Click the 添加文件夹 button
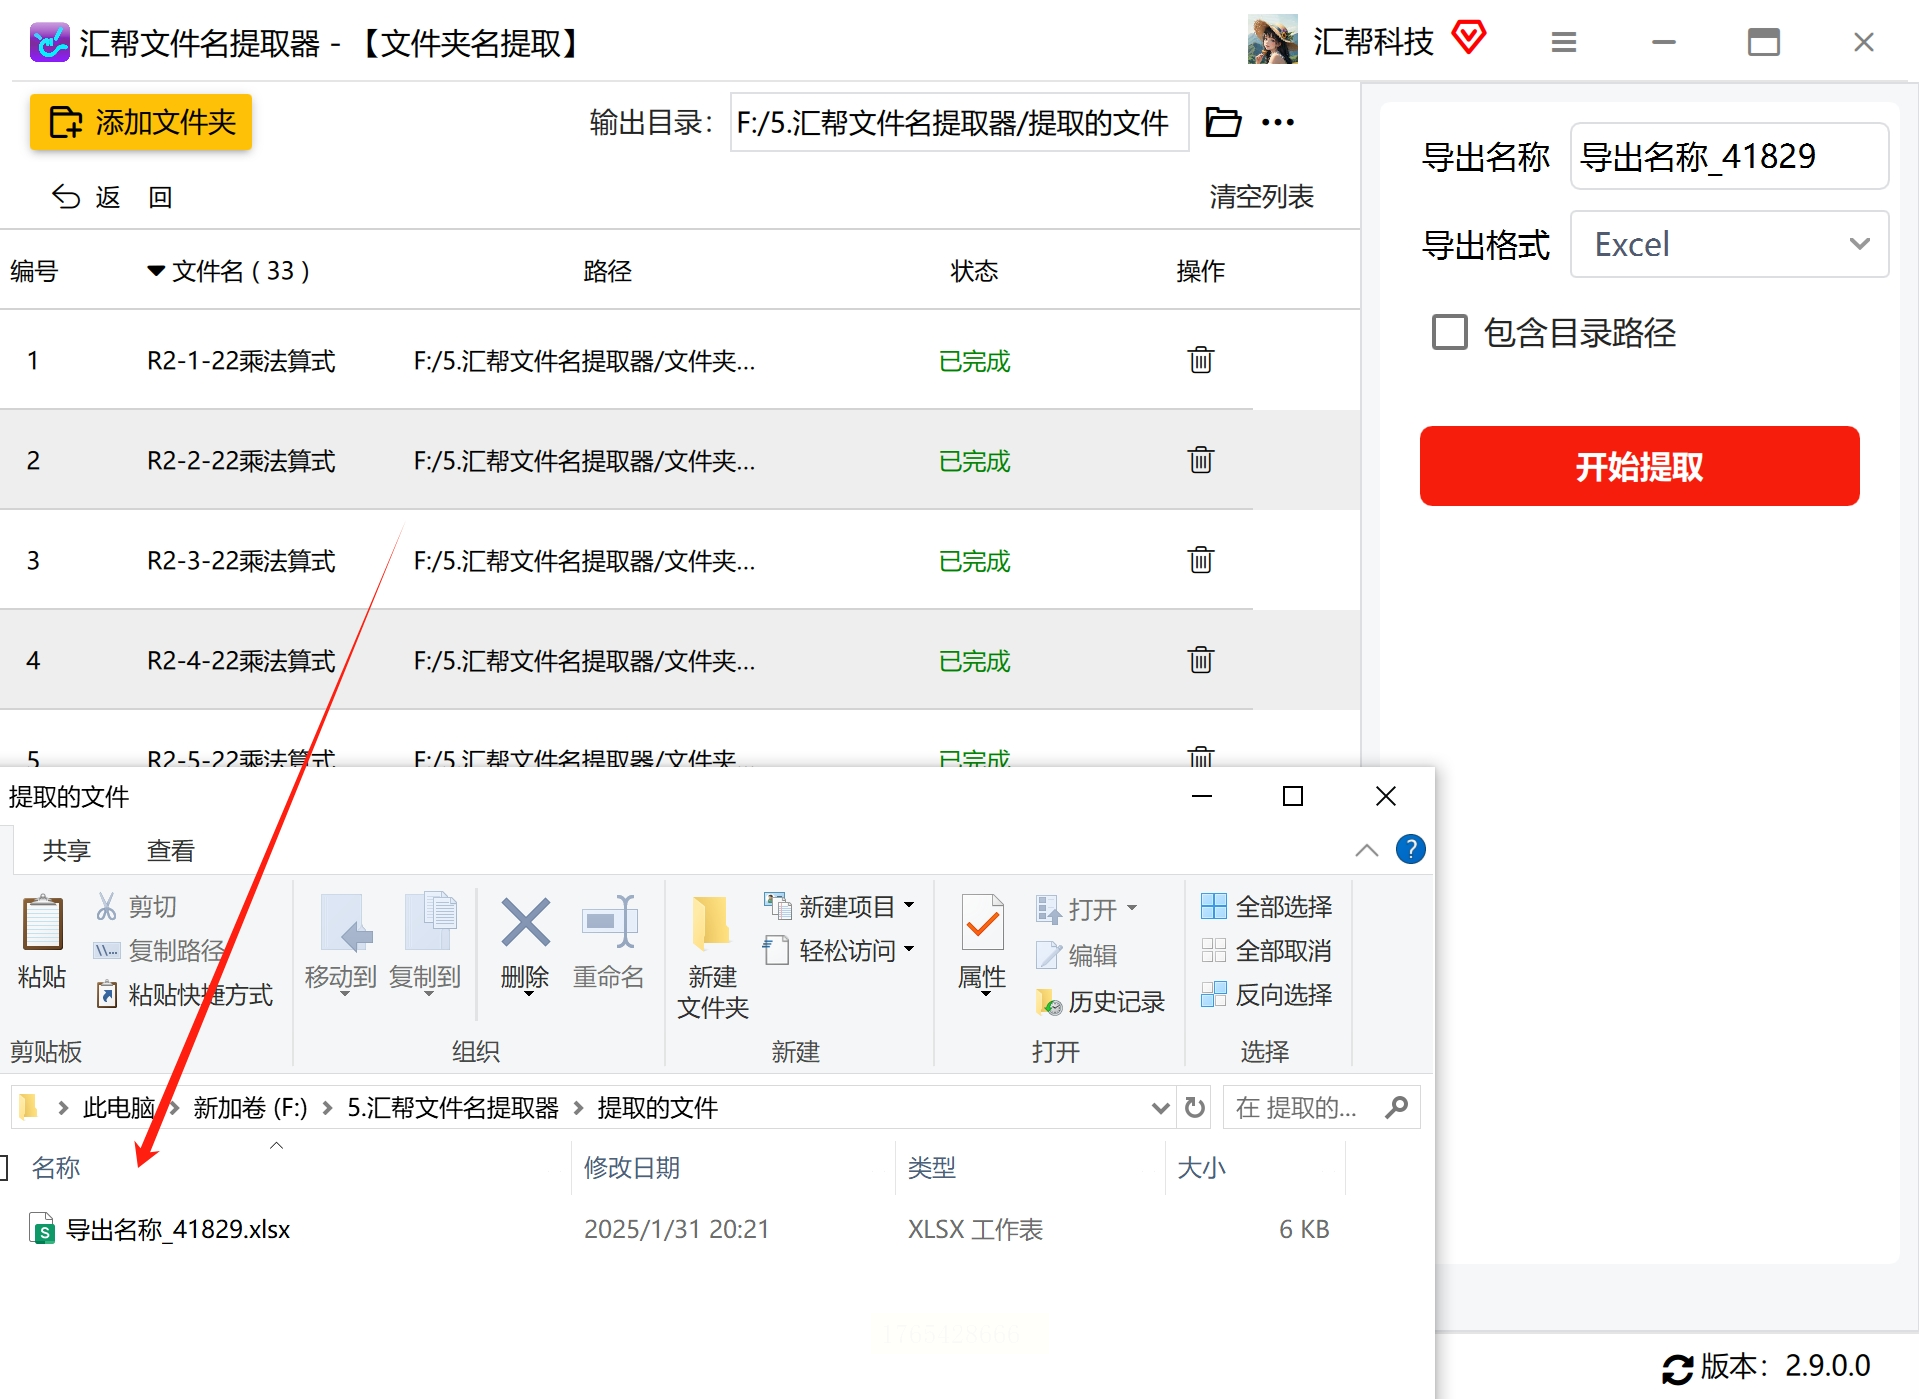Screen dimensions: 1919x1399 (x=141, y=122)
